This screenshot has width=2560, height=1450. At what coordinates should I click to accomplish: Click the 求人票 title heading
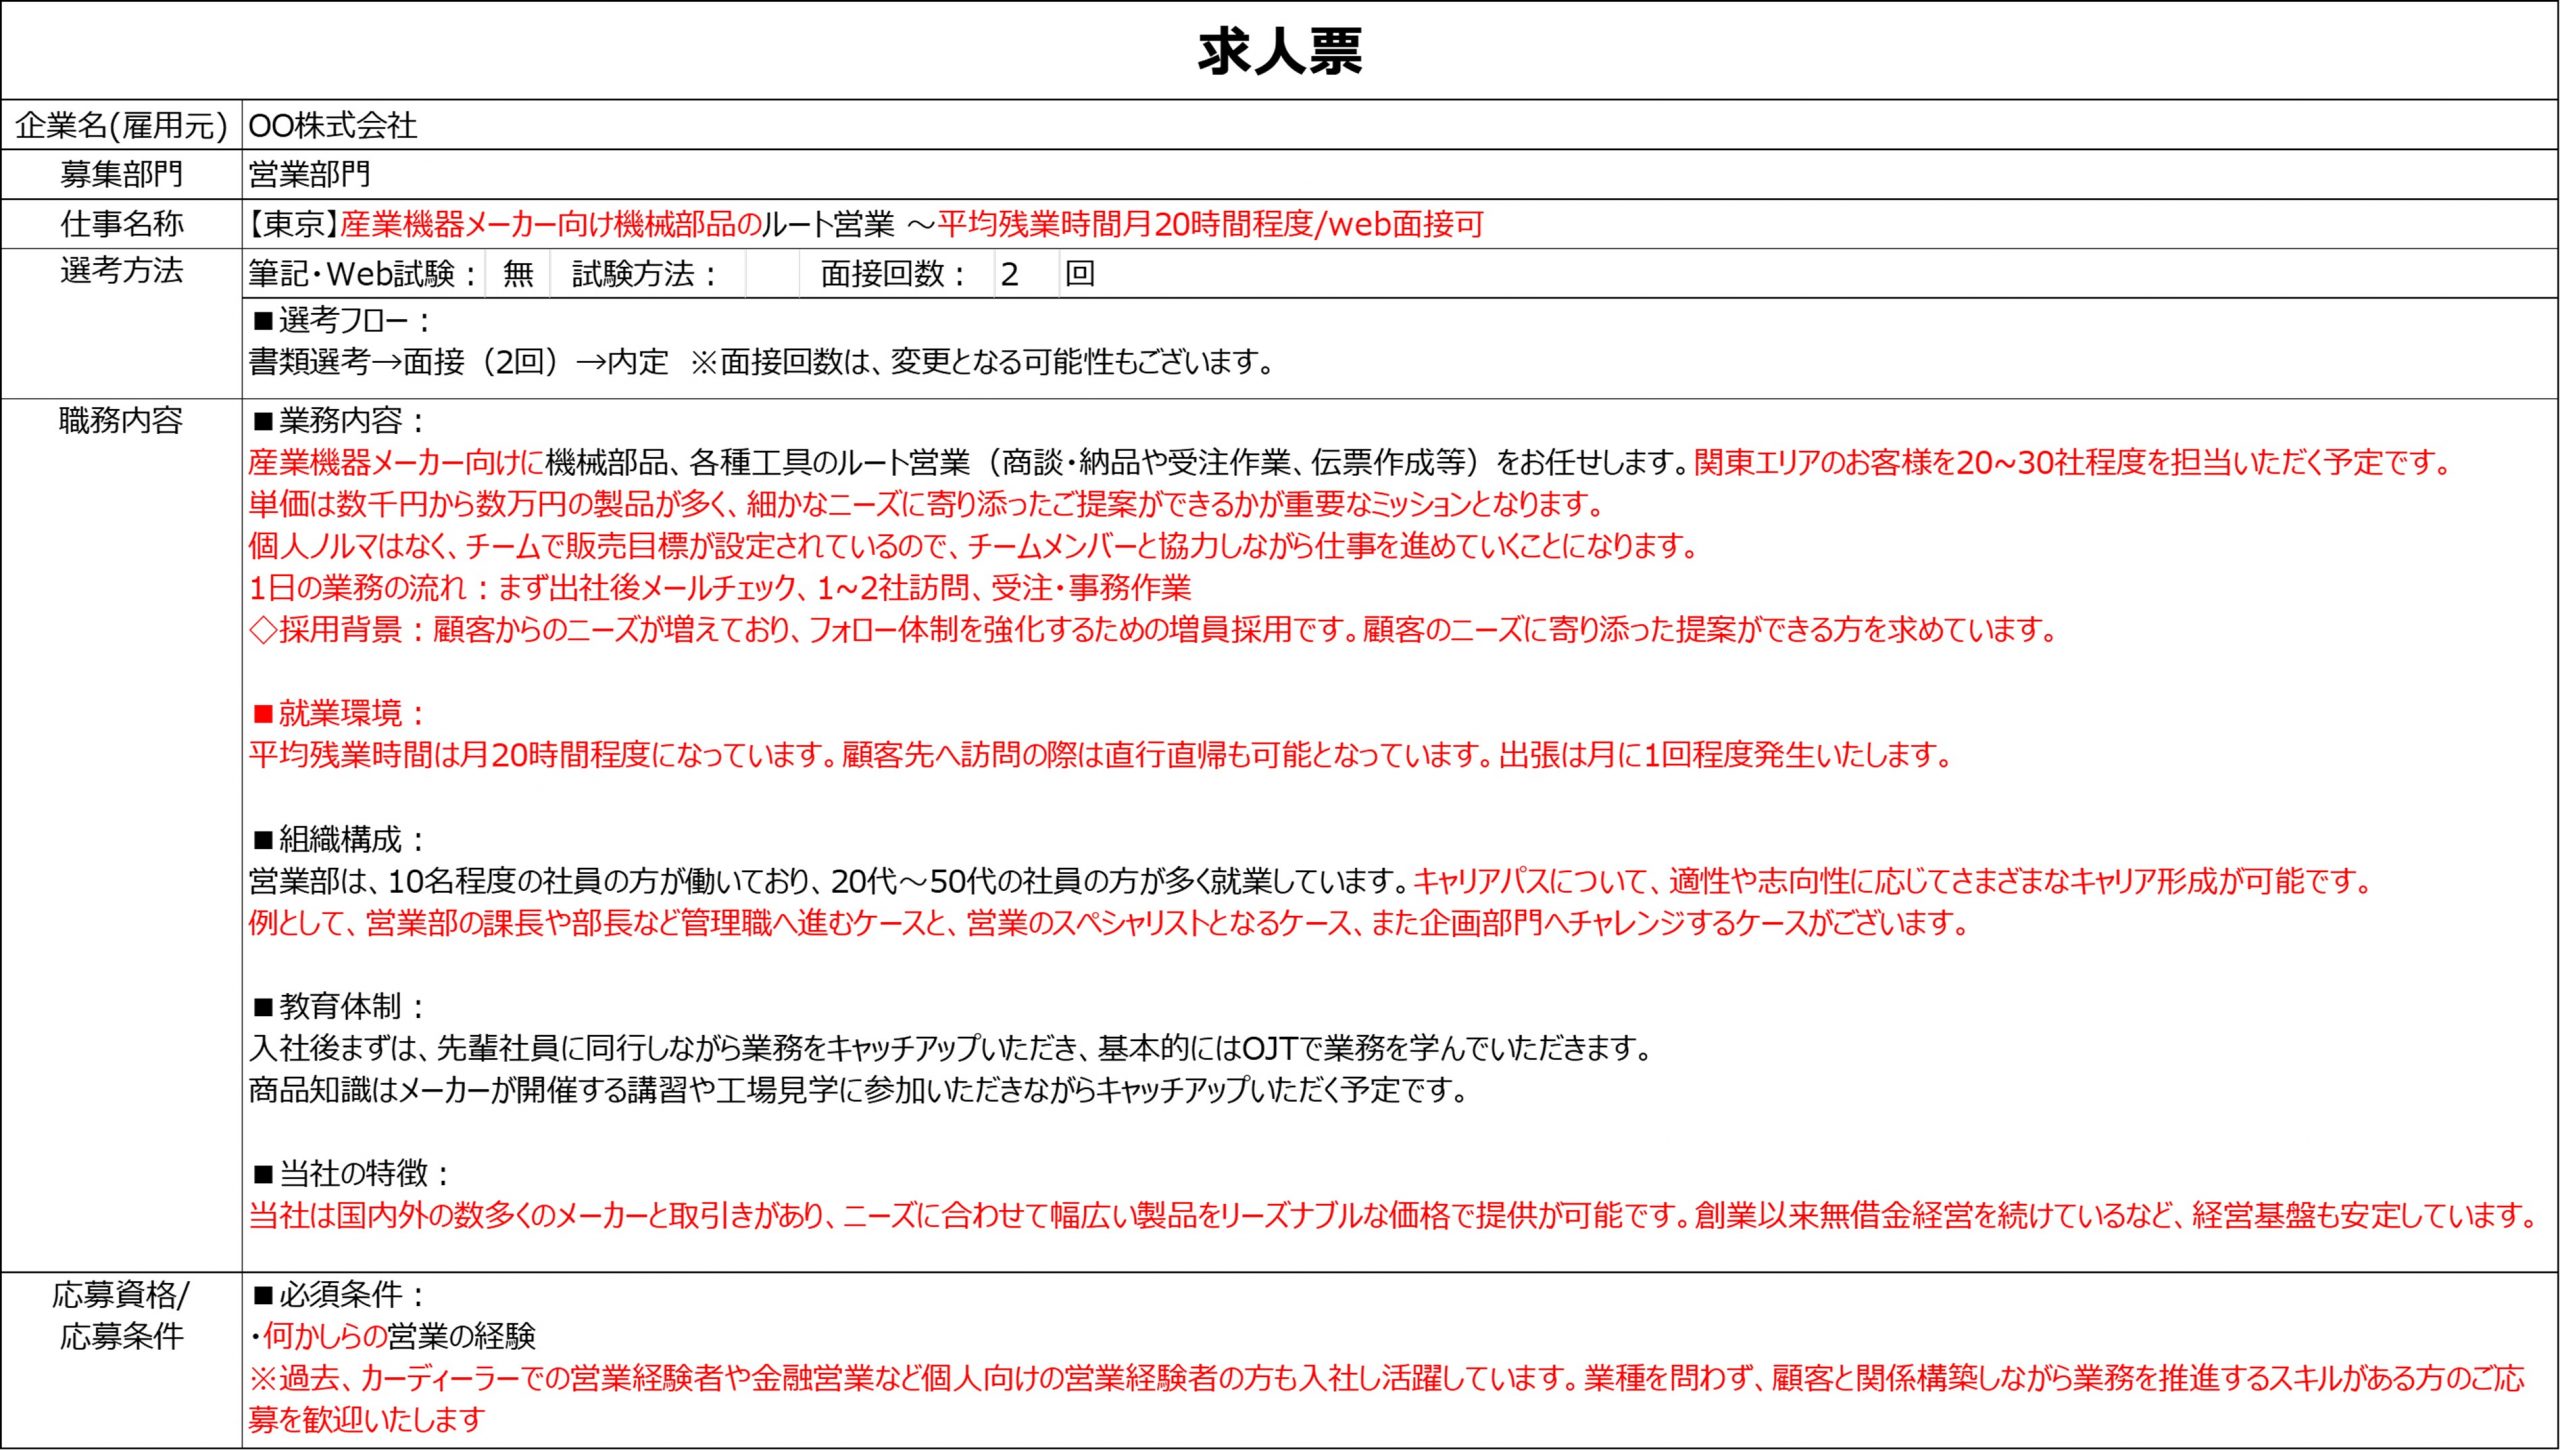1279,52
